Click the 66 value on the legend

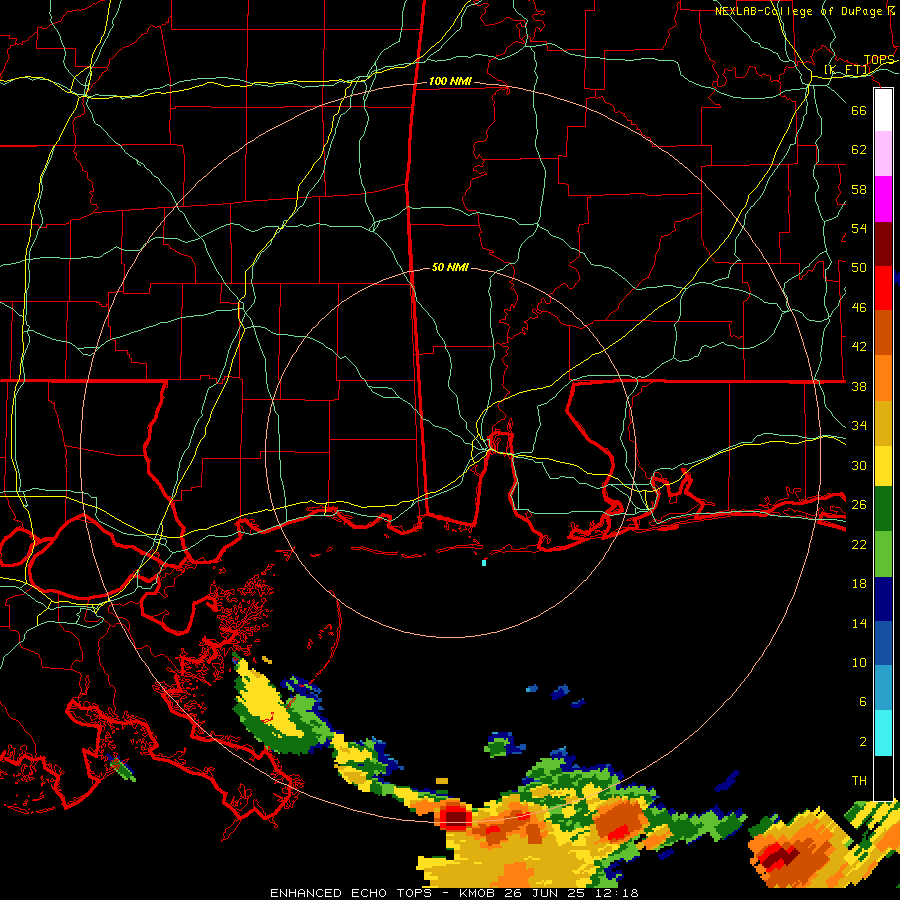coord(859,110)
